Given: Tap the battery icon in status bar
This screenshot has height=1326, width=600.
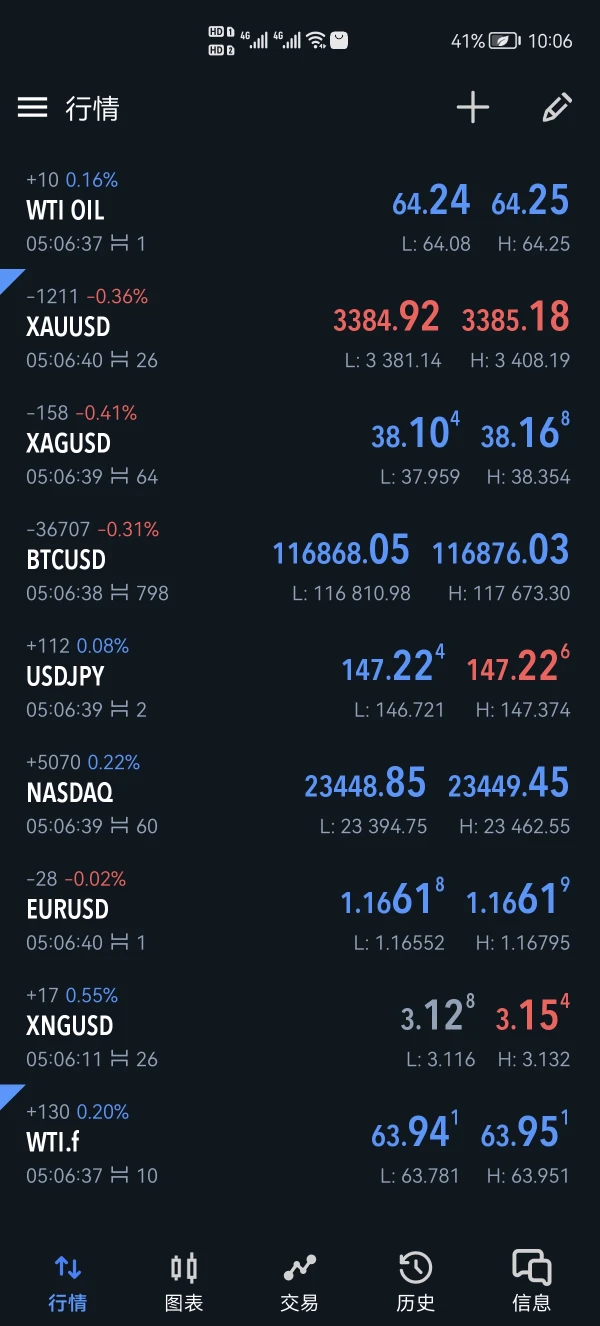Looking at the screenshot, I should (x=504, y=41).
